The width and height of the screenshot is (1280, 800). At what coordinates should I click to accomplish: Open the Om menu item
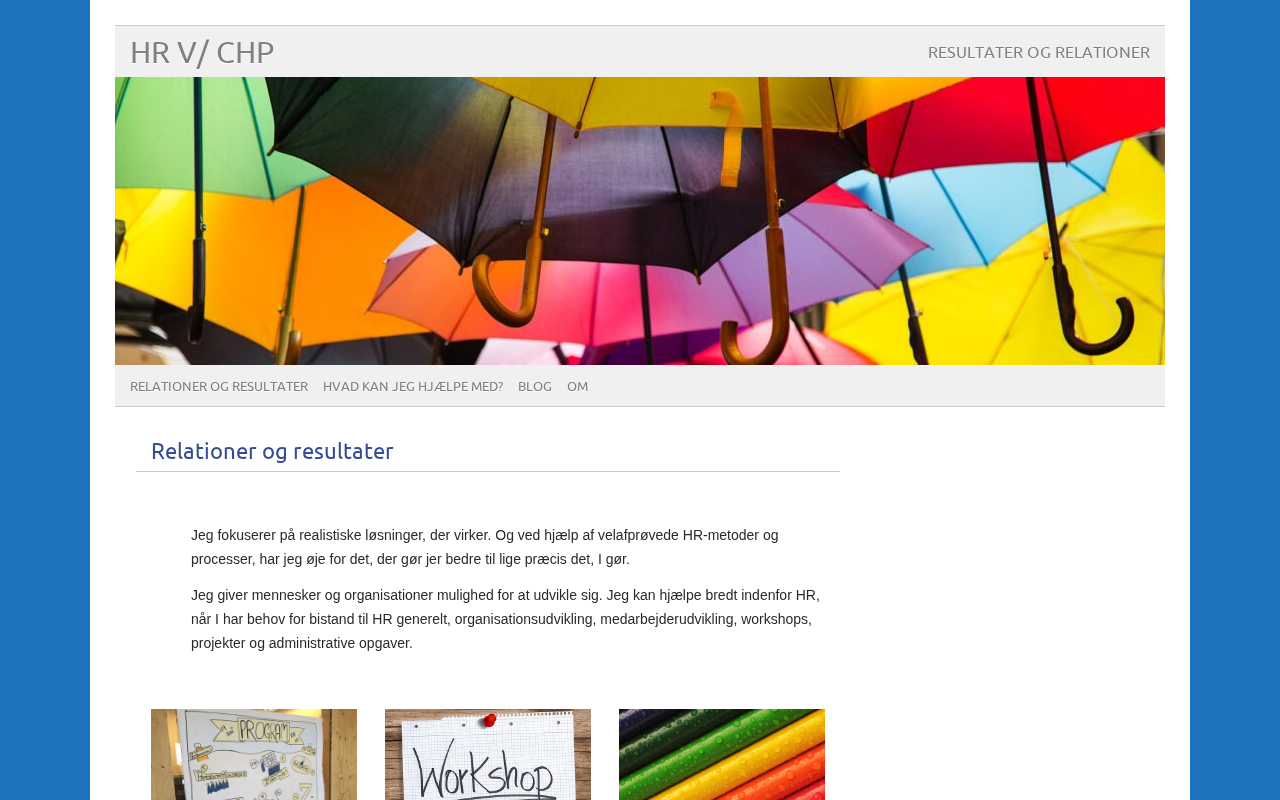pos(578,386)
